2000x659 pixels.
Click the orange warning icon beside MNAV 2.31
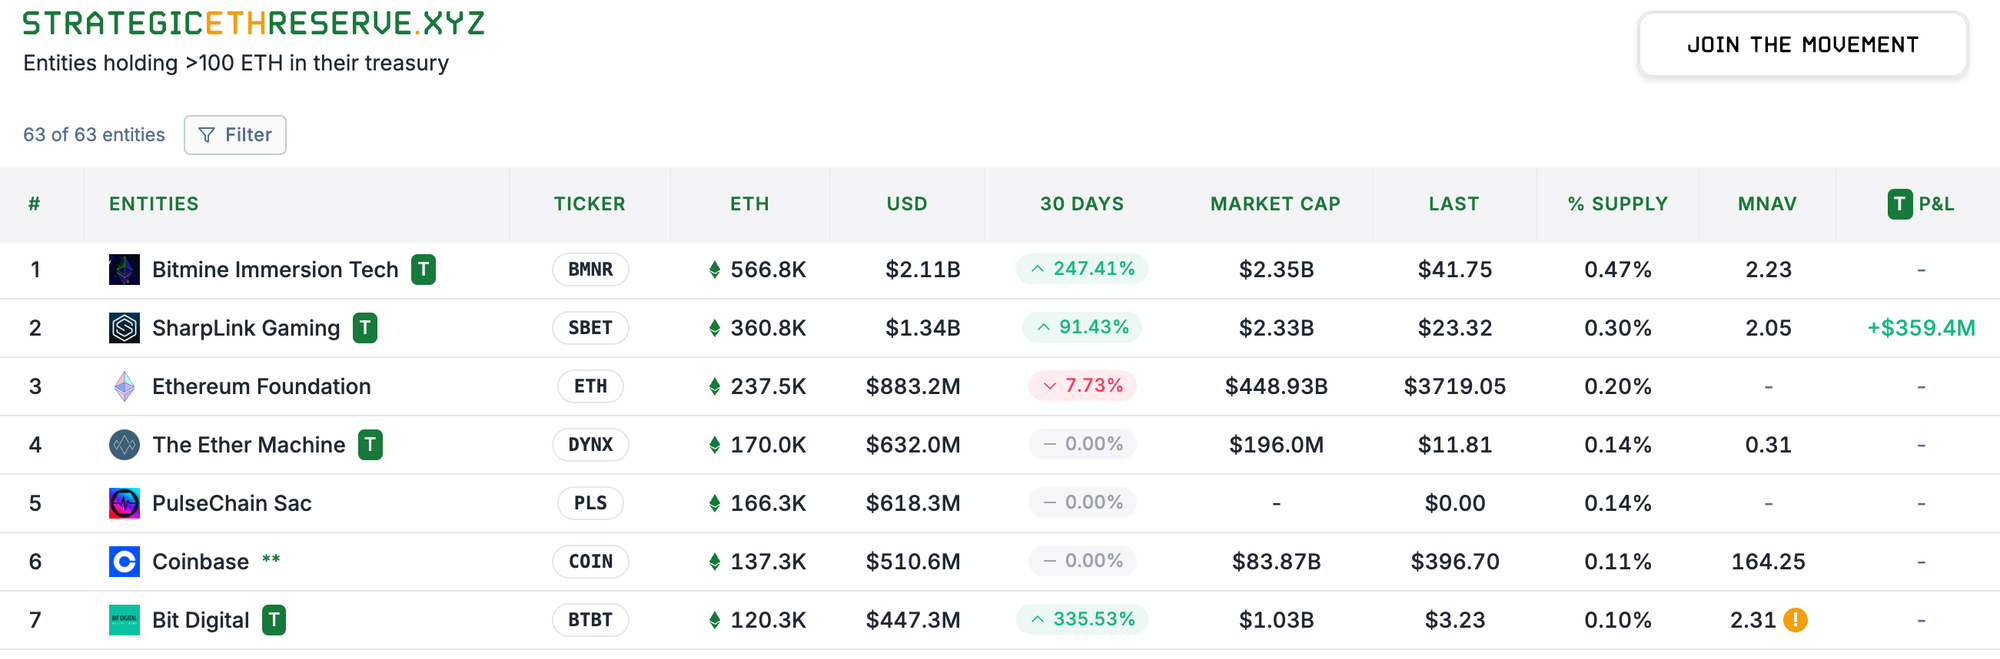(1795, 620)
